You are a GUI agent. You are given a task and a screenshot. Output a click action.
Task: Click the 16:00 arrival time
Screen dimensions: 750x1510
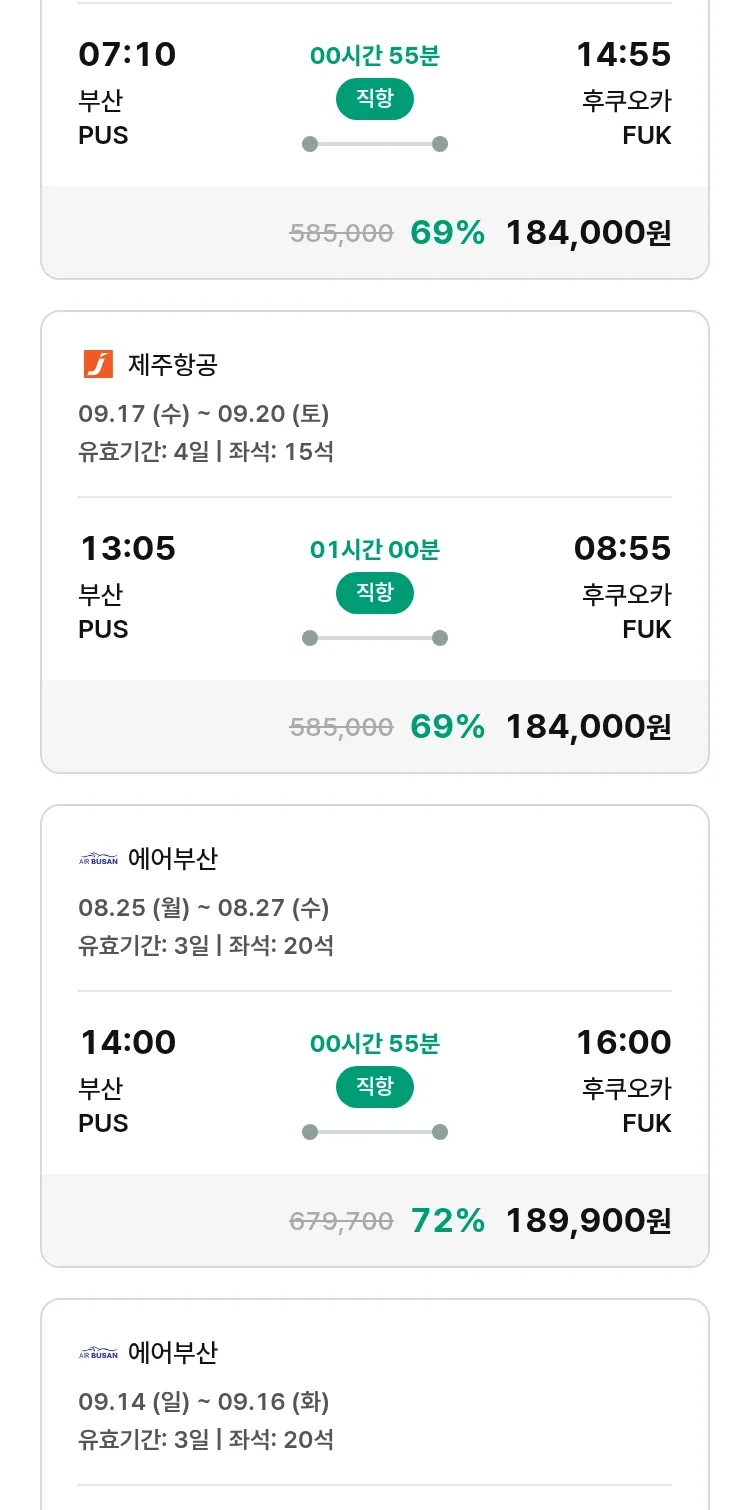pyautogui.click(x=623, y=1042)
